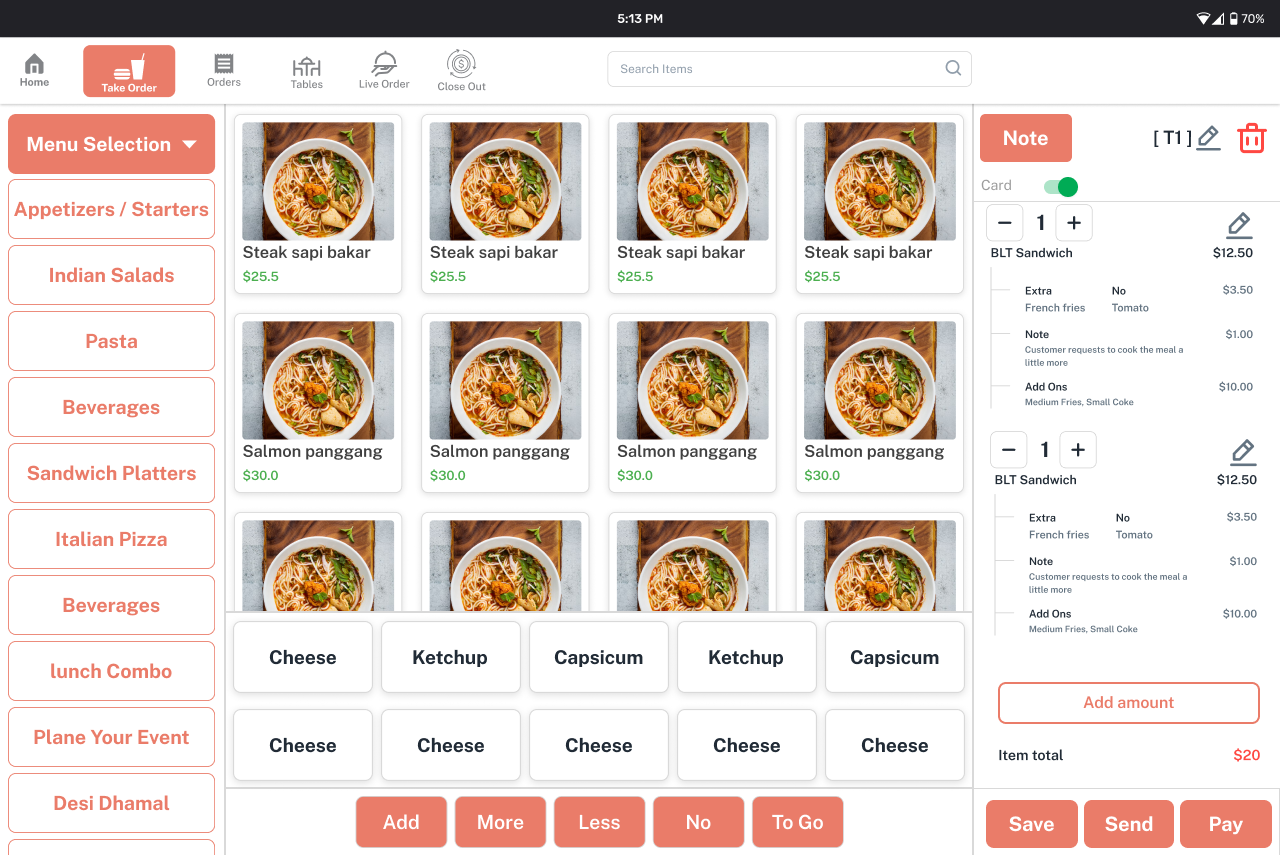Select the Italian Pizza category

[x=111, y=539]
